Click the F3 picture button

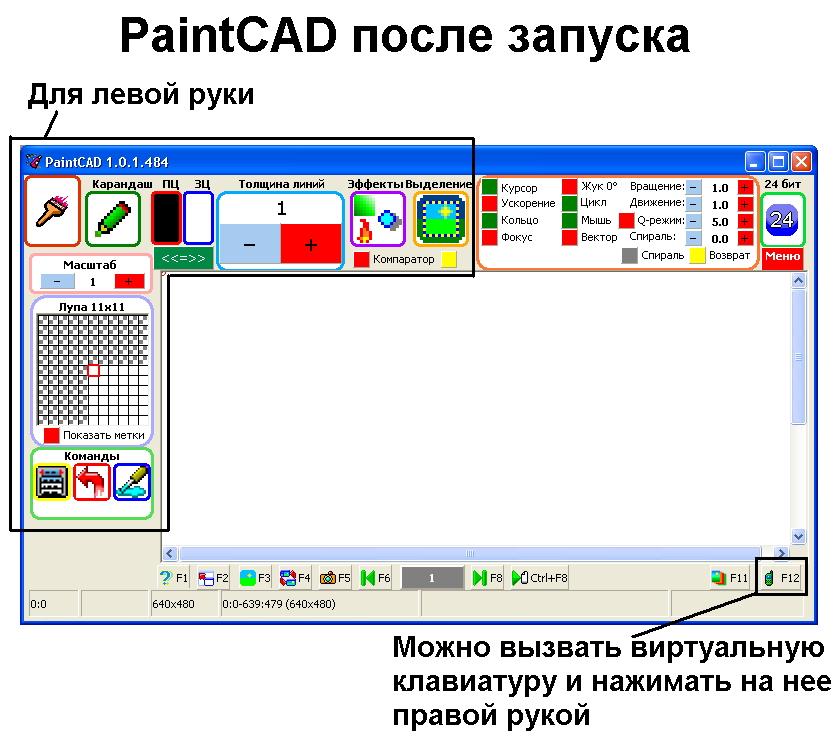pos(255,578)
